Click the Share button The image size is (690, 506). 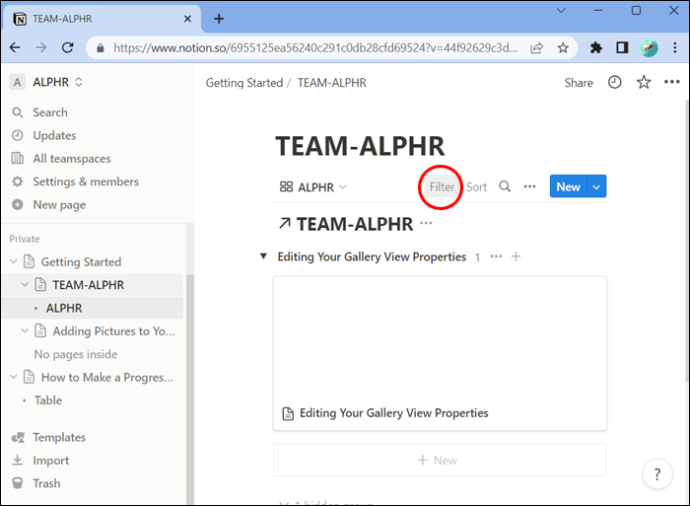(x=579, y=83)
